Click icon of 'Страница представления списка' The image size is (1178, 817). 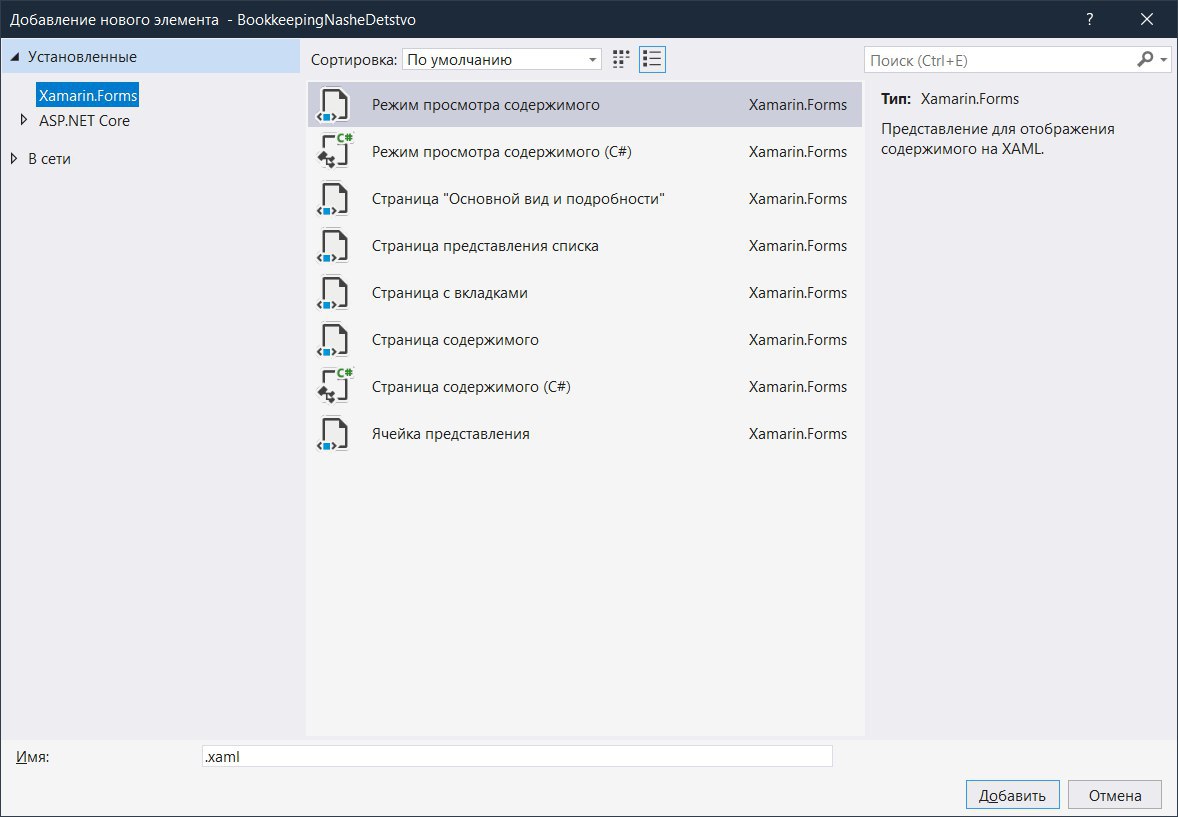(333, 246)
